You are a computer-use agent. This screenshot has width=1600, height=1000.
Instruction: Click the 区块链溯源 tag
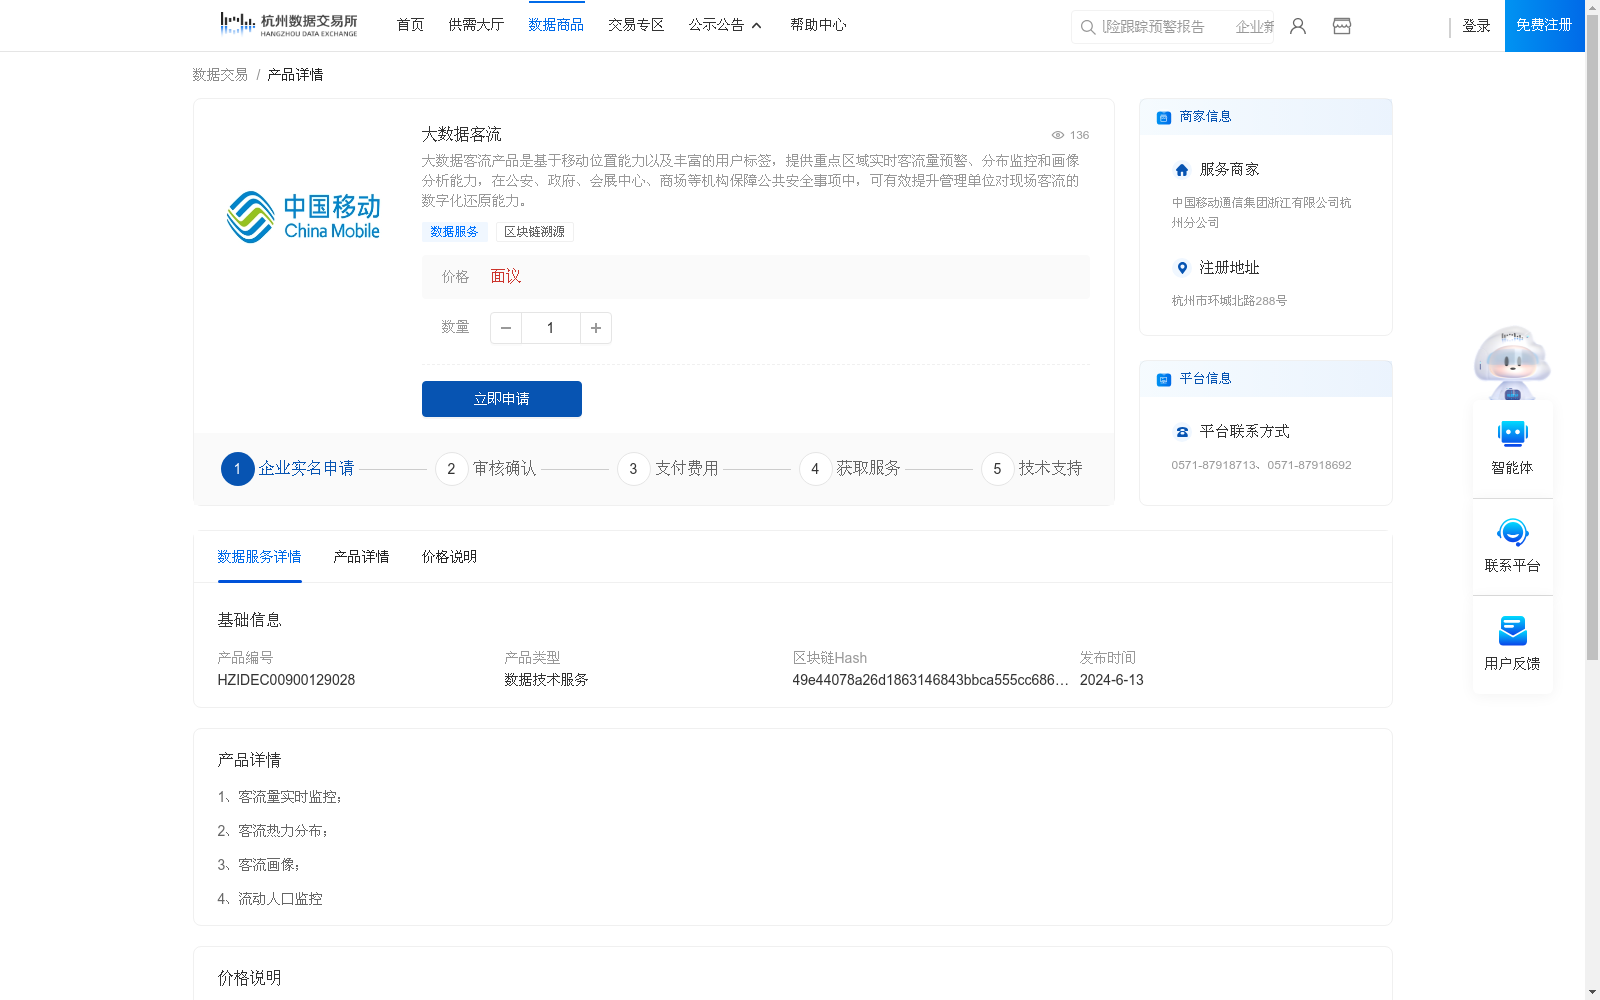tap(535, 232)
